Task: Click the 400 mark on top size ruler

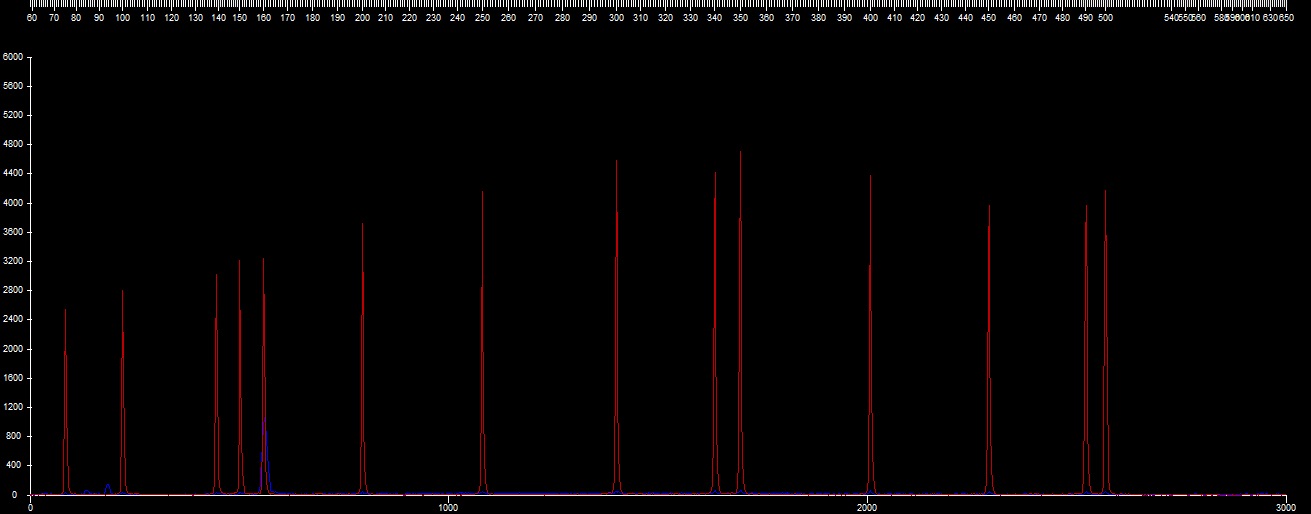Action: 870,18
